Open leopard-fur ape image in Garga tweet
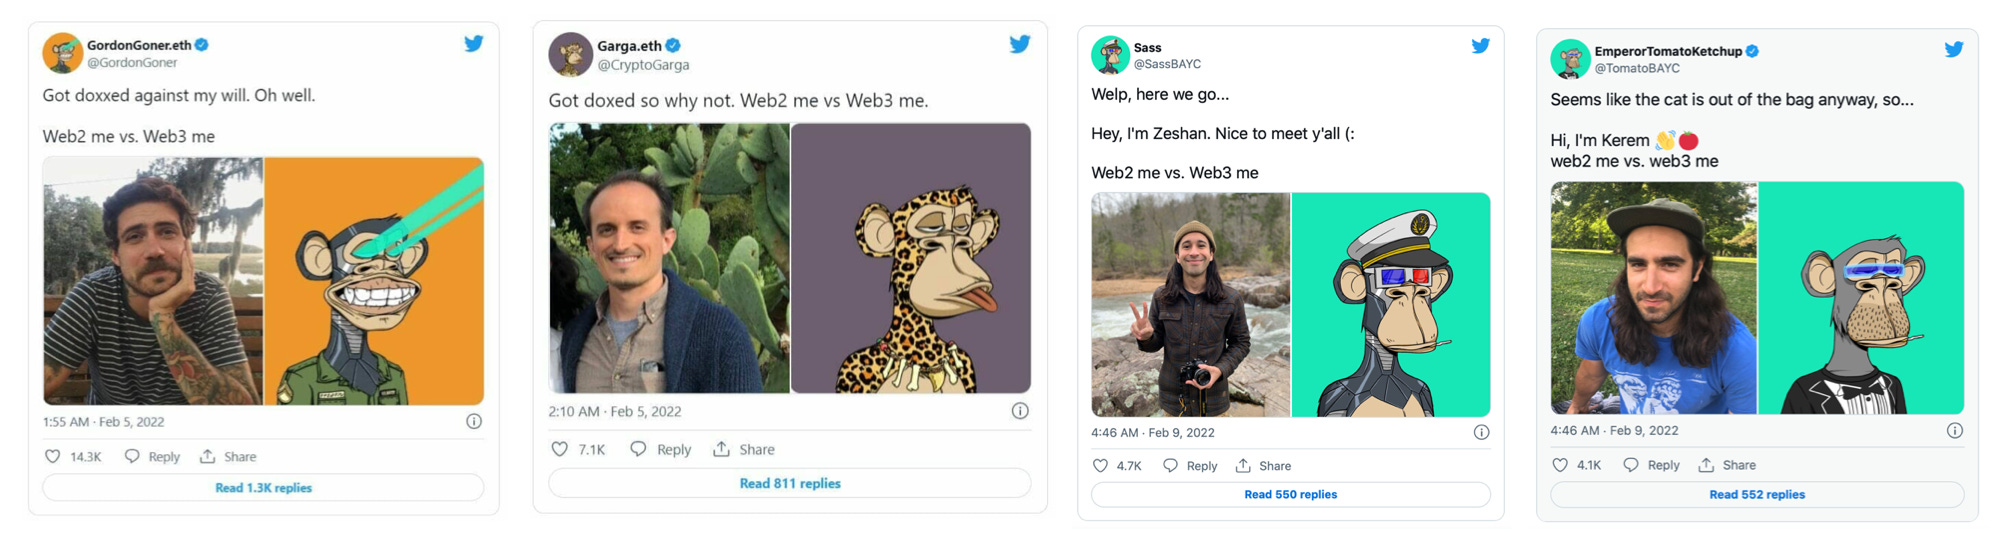Viewport: 1998px width, 544px height. pyautogui.click(x=910, y=258)
